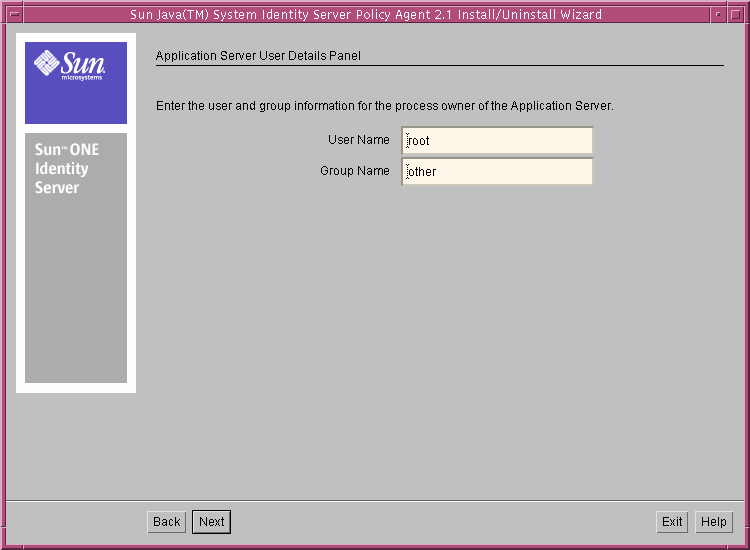Open the window menu button in title bar
Screen dimensions: 750x550
click(15, 14)
